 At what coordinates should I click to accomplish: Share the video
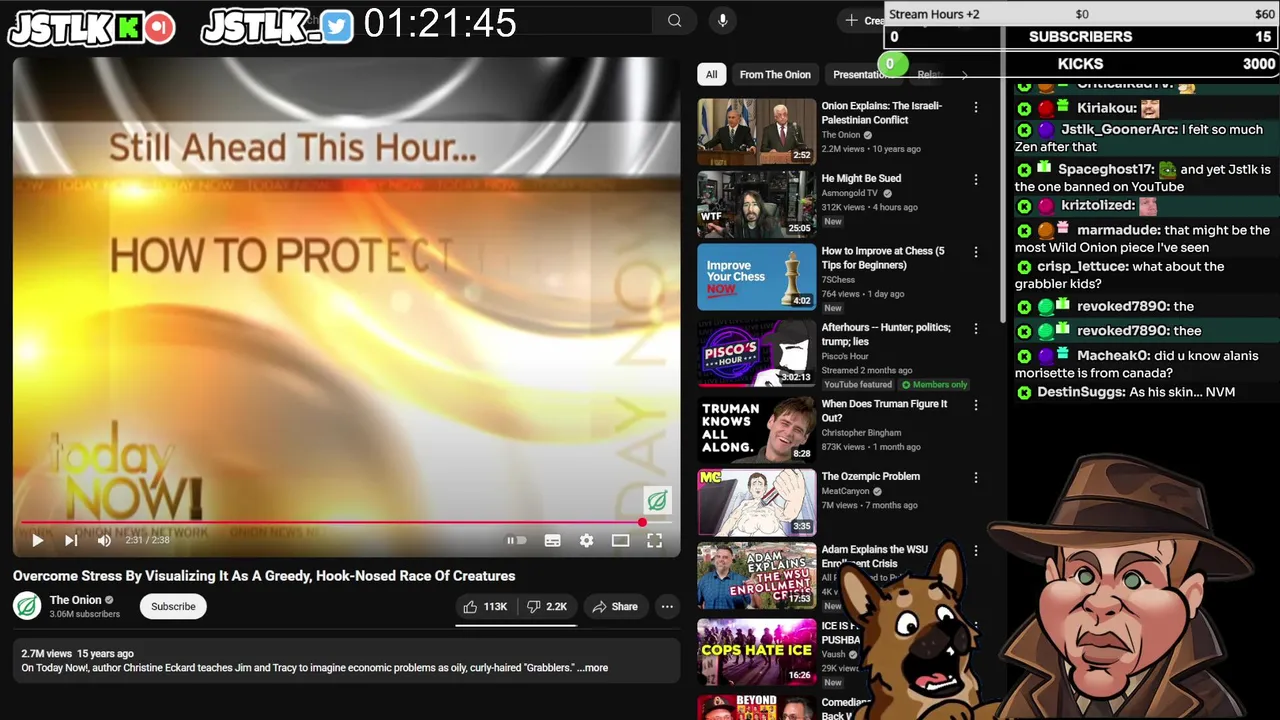(x=614, y=606)
